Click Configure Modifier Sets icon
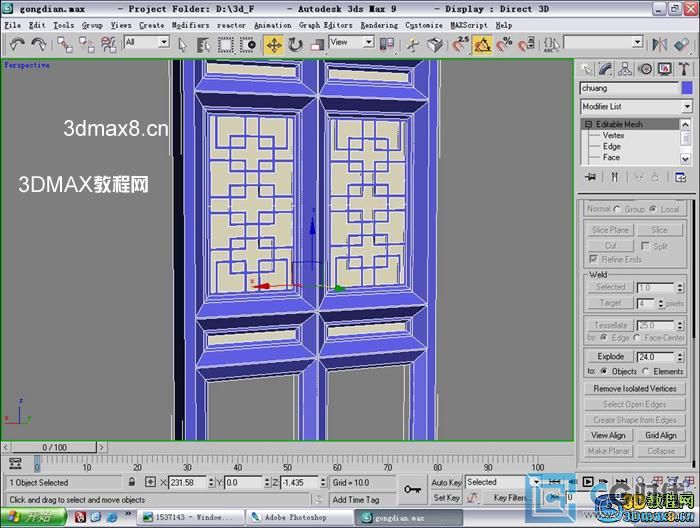The image size is (700, 528). [x=680, y=177]
